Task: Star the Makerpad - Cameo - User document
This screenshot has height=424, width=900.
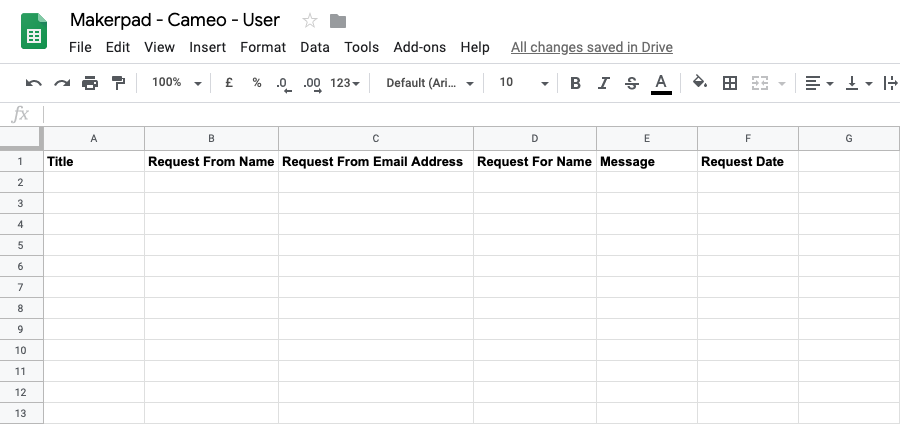Action: point(310,21)
